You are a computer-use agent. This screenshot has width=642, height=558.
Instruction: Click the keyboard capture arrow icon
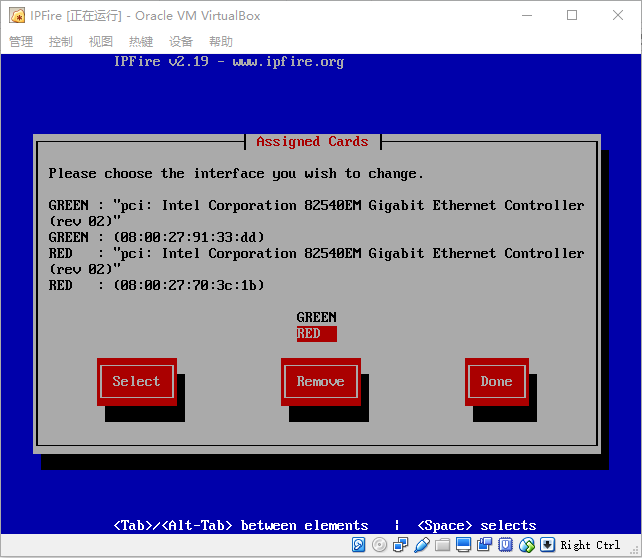547,545
